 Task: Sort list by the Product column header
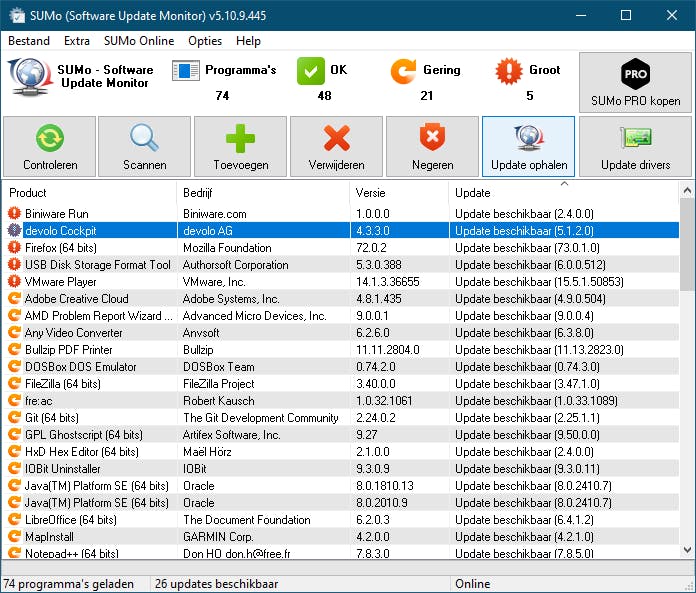coord(90,193)
